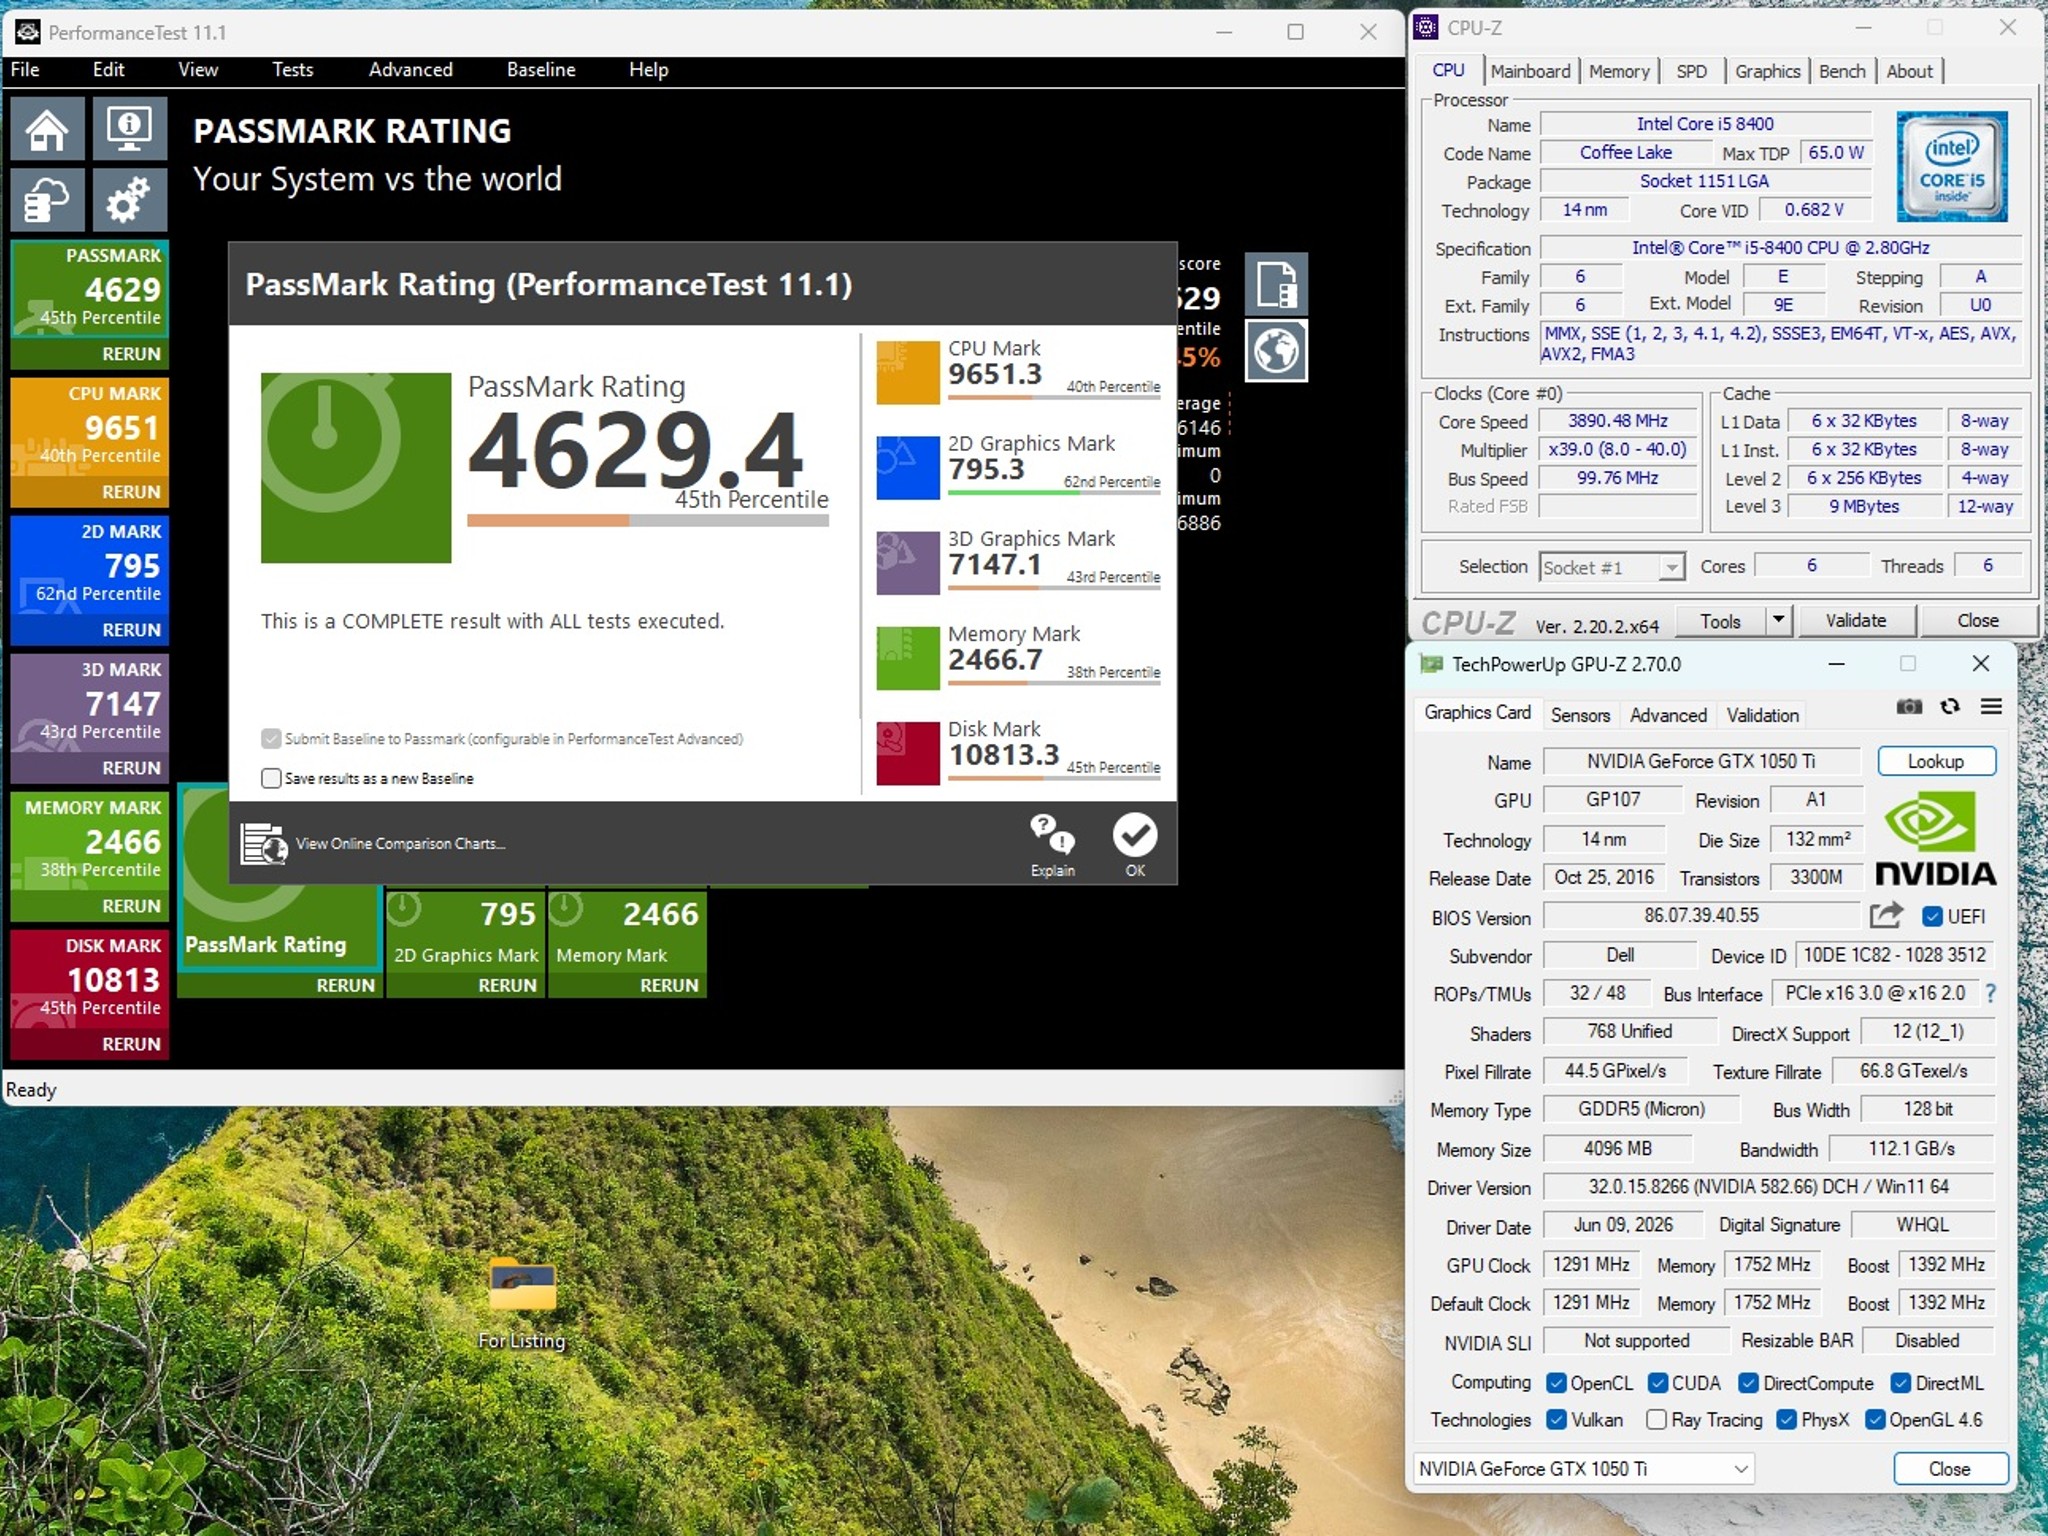This screenshot has height=1536, width=2048.
Task: Click the Lookup button in GPU-Z
Action: [x=1936, y=761]
